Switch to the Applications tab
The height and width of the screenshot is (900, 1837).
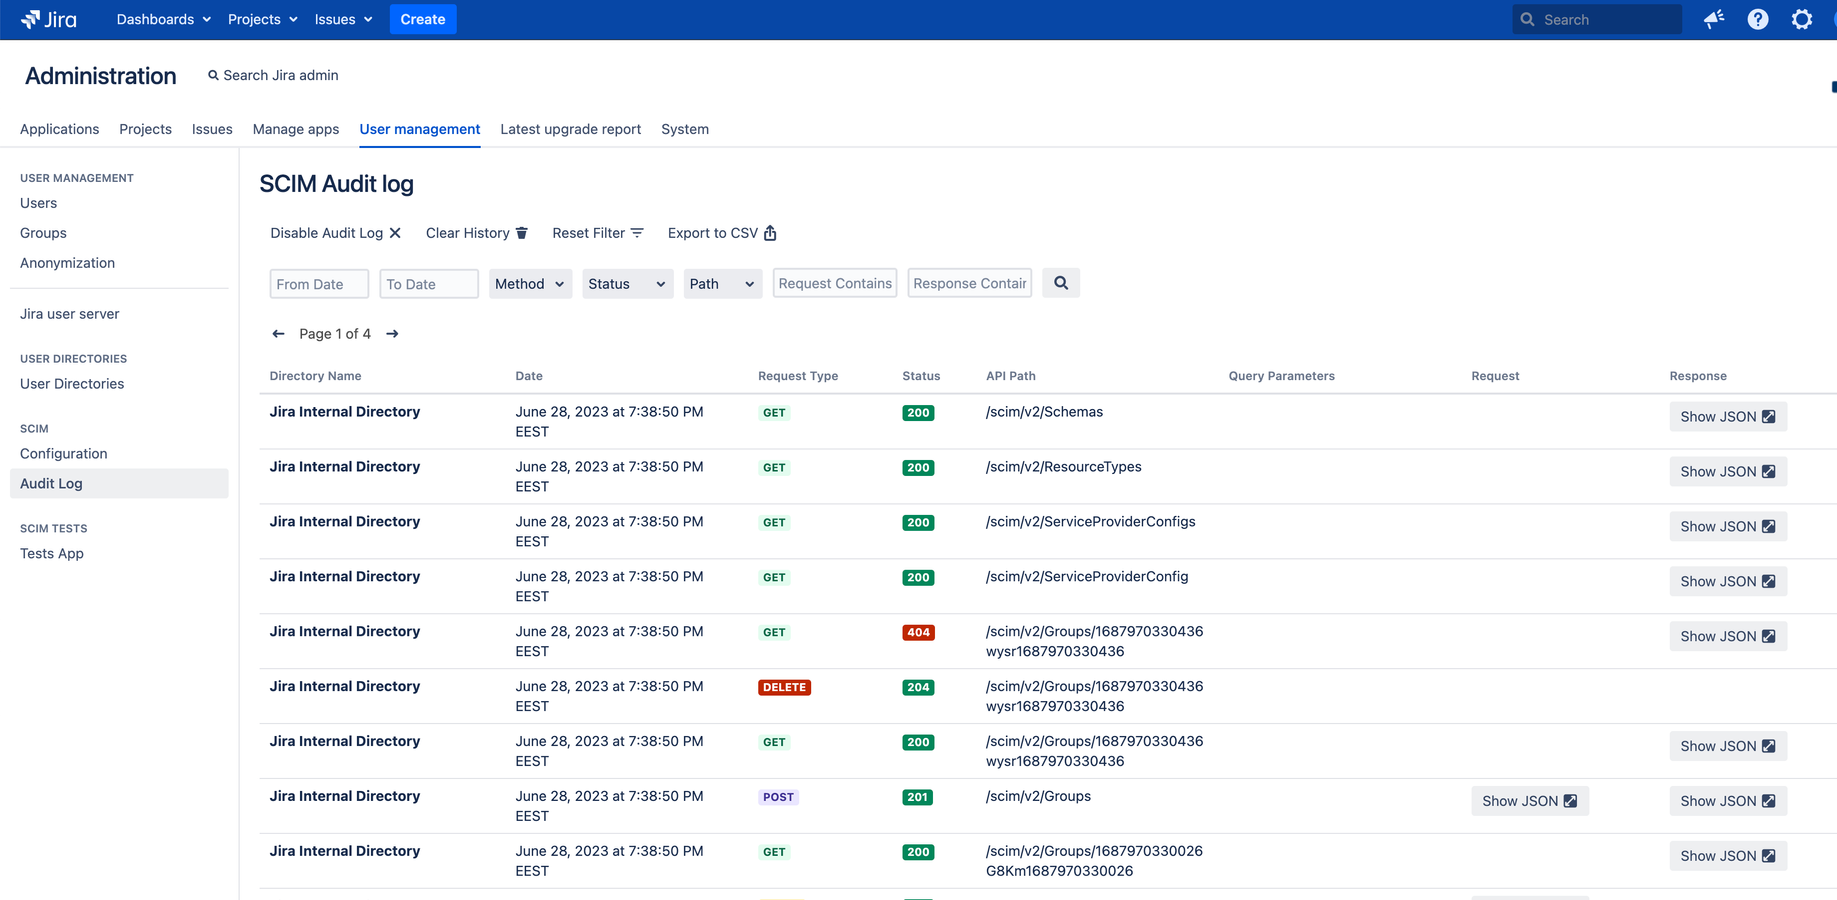[x=59, y=129]
